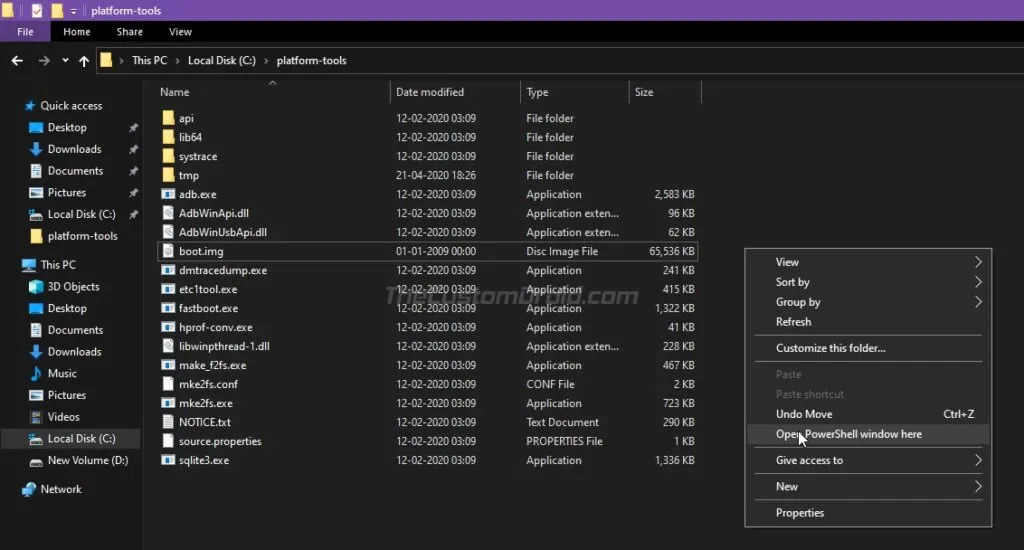Click the sqlite3.exe file icon
This screenshot has height=550, width=1024.
(168, 460)
